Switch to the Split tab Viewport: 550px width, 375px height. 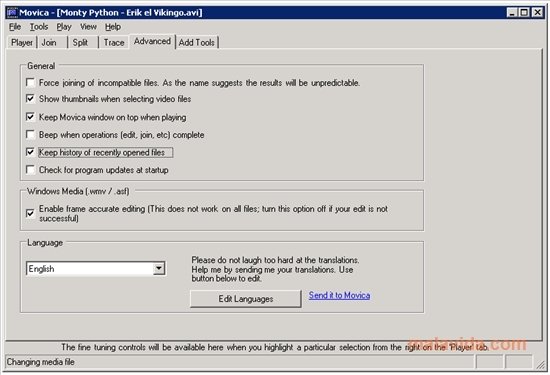83,42
